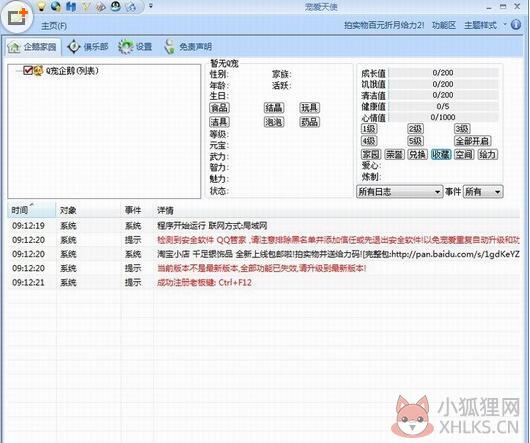This screenshot has height=443, width=530.
Task: Switch to the 企鹅家园 tab
Action: (x=33, y=47)
